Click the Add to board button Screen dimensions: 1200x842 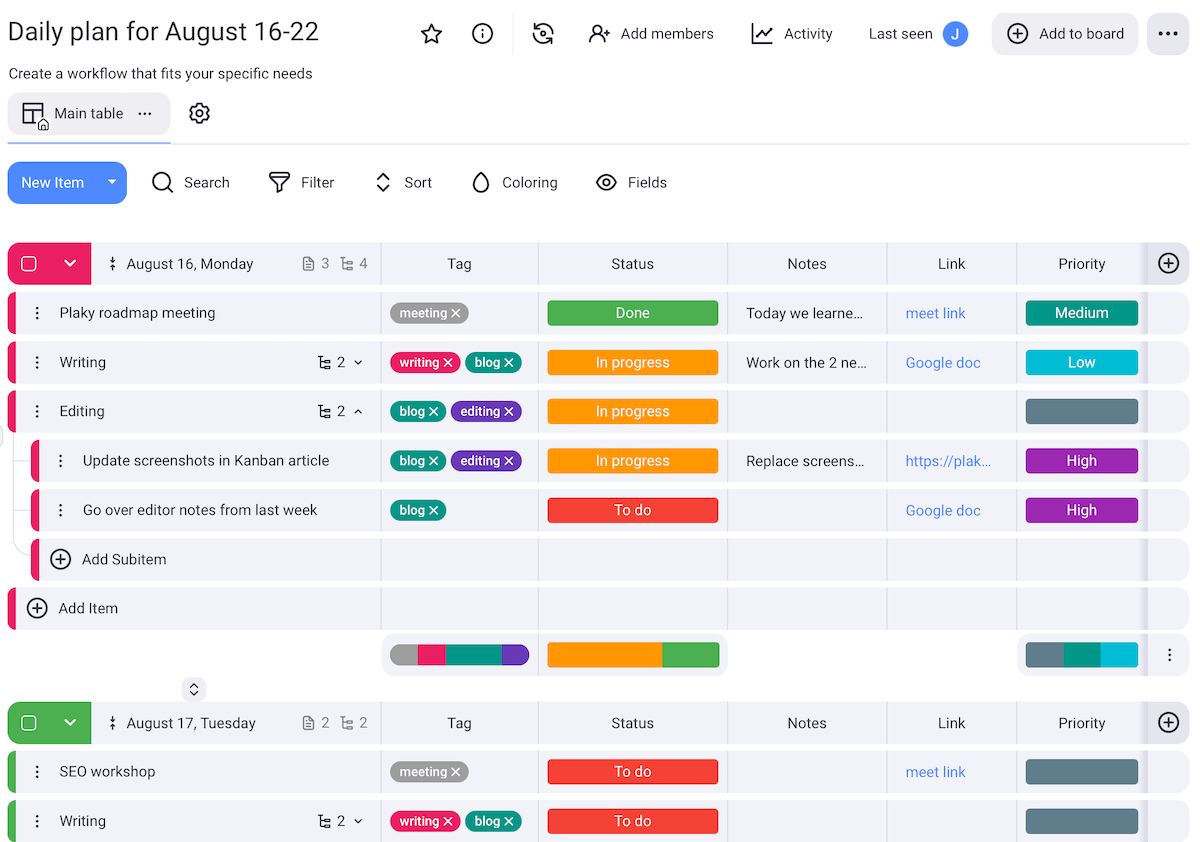pos(1064,33)
